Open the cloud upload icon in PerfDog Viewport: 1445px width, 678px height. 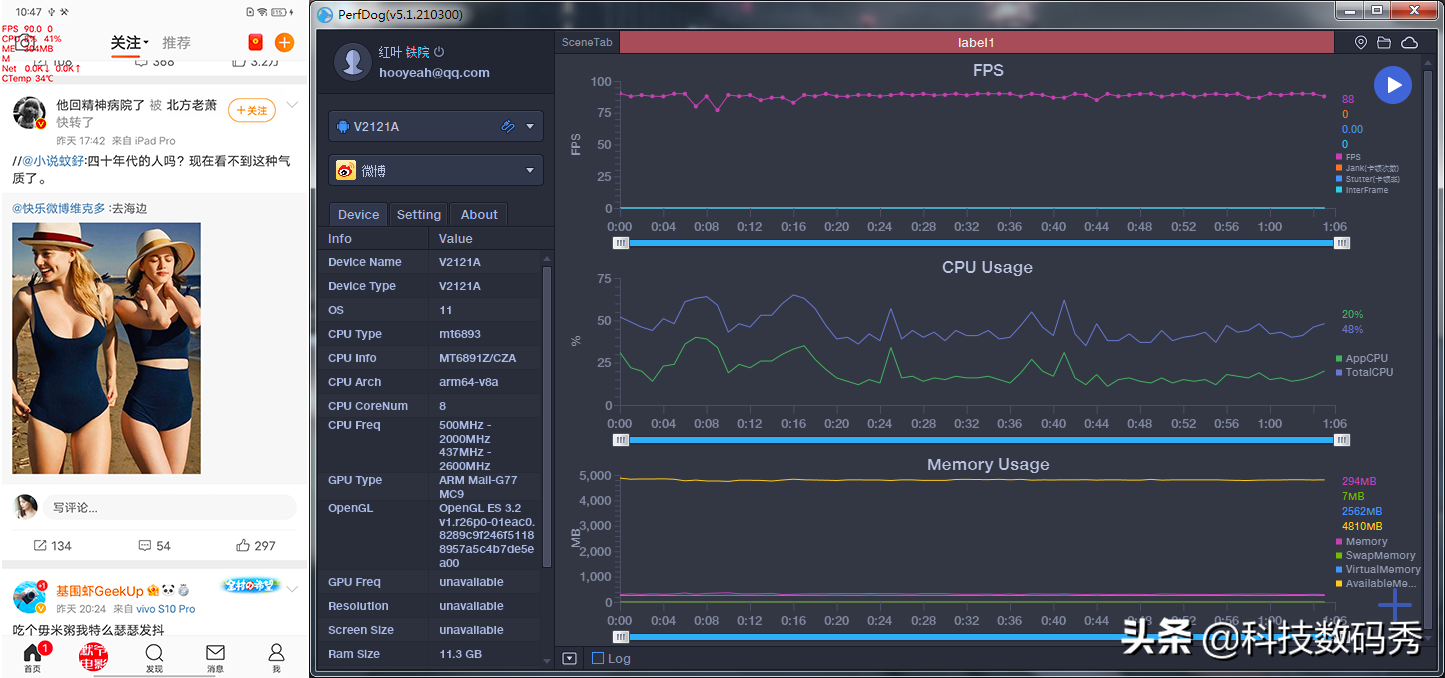[x=1409, y=43]
